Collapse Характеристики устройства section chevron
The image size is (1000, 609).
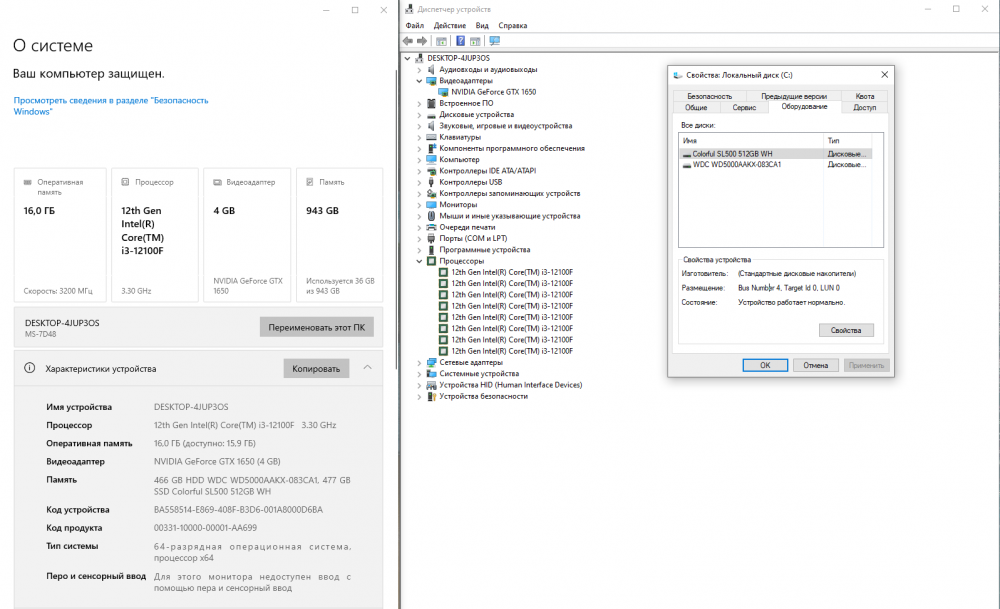pos(367,368)
